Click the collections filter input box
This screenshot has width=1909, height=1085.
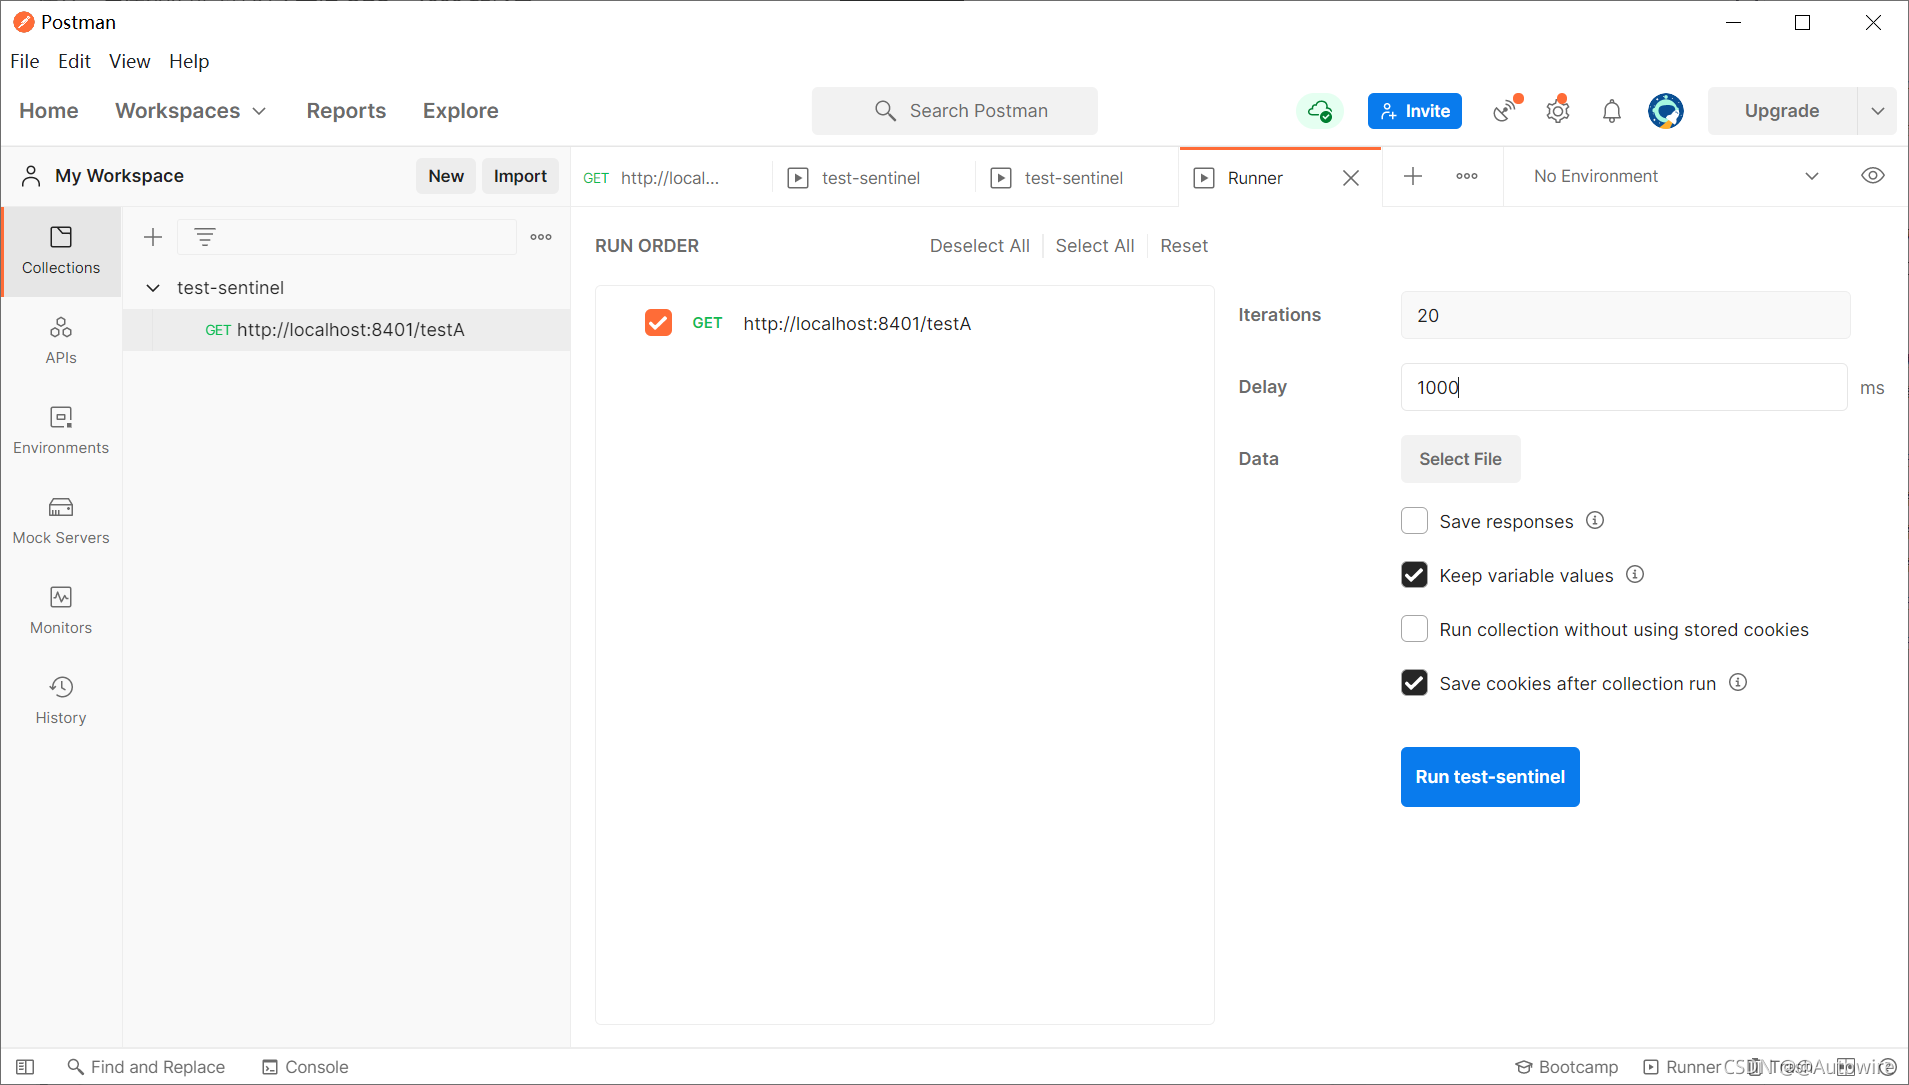coord(347,237)
